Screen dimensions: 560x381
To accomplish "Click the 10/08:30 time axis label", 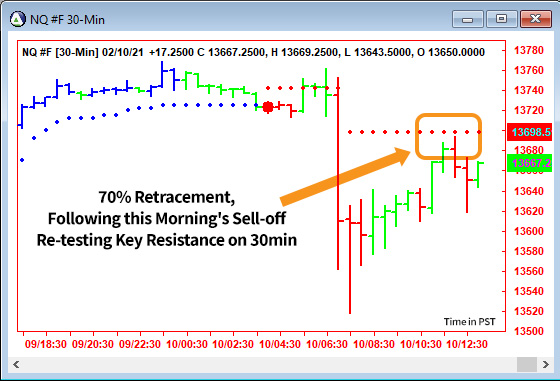I will coord(374,344).
